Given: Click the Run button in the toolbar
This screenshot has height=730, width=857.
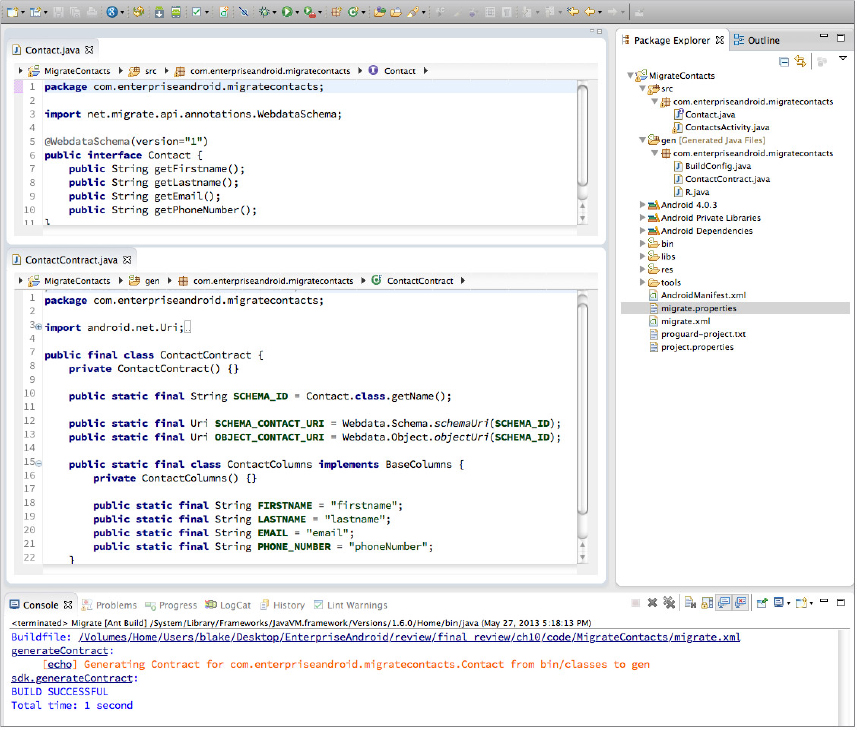Looking at the screenshot, I should tap(286, 12).
